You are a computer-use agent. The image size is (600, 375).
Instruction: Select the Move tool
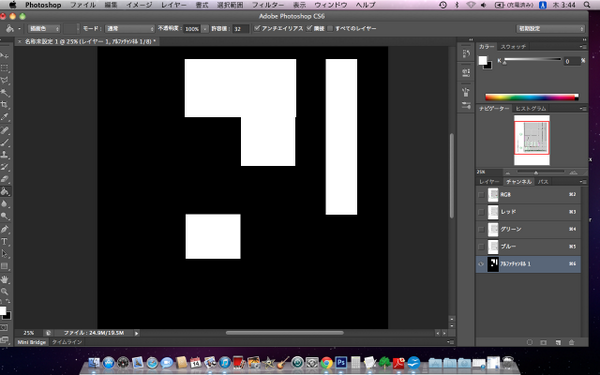point(5,56)
